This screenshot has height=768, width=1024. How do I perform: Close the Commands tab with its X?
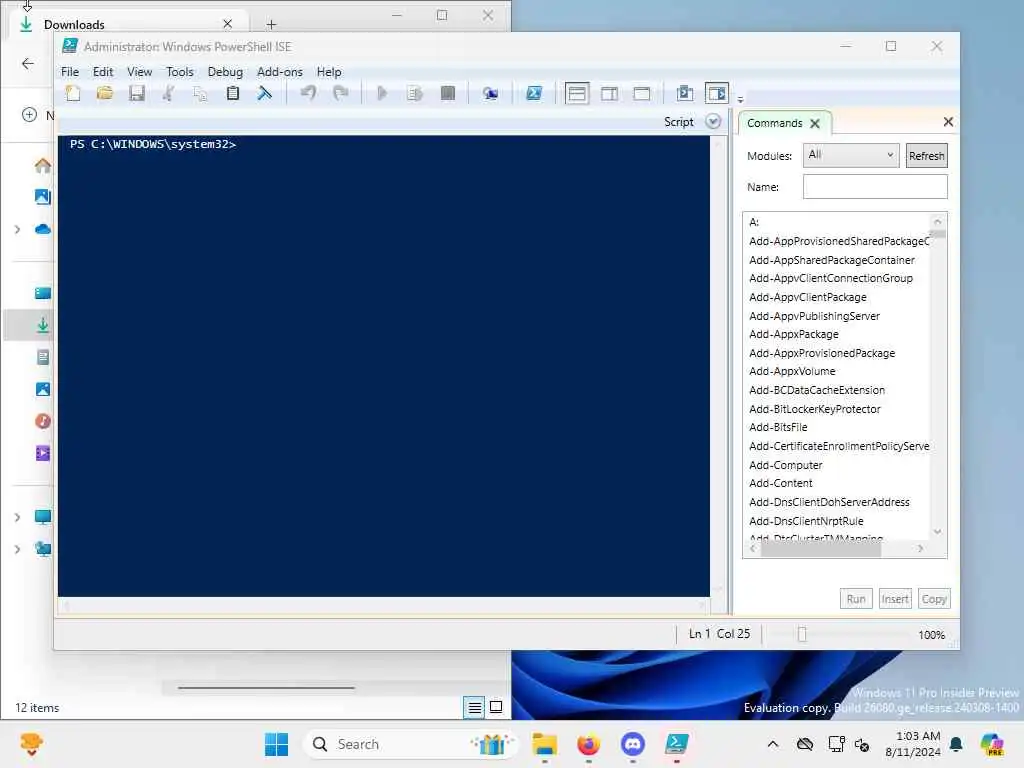[x=815, y=123]
